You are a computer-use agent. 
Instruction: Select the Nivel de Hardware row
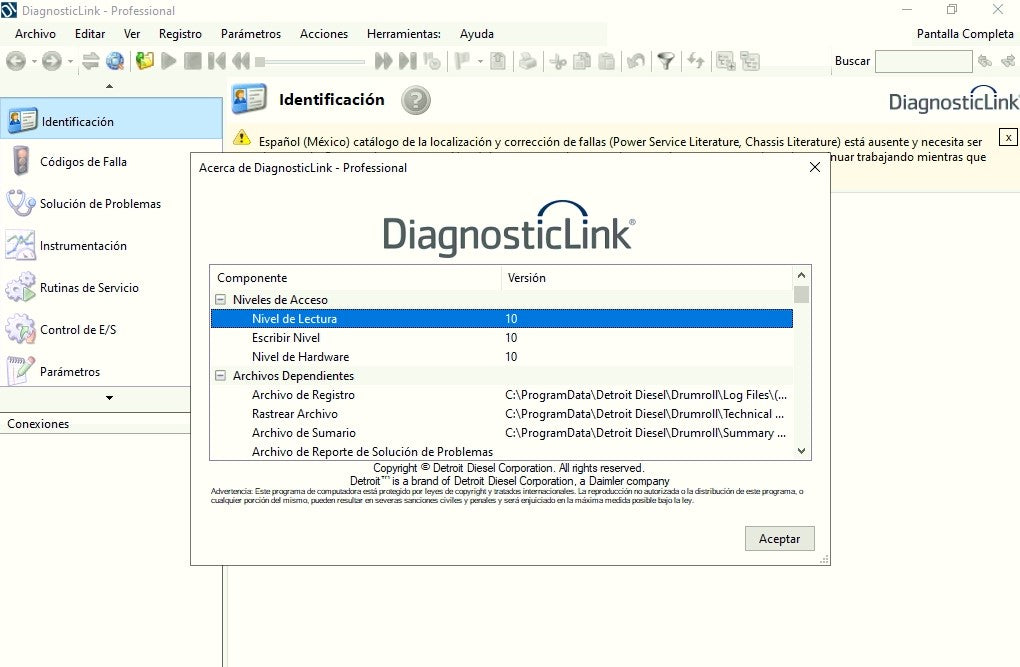tap(502, 357)
